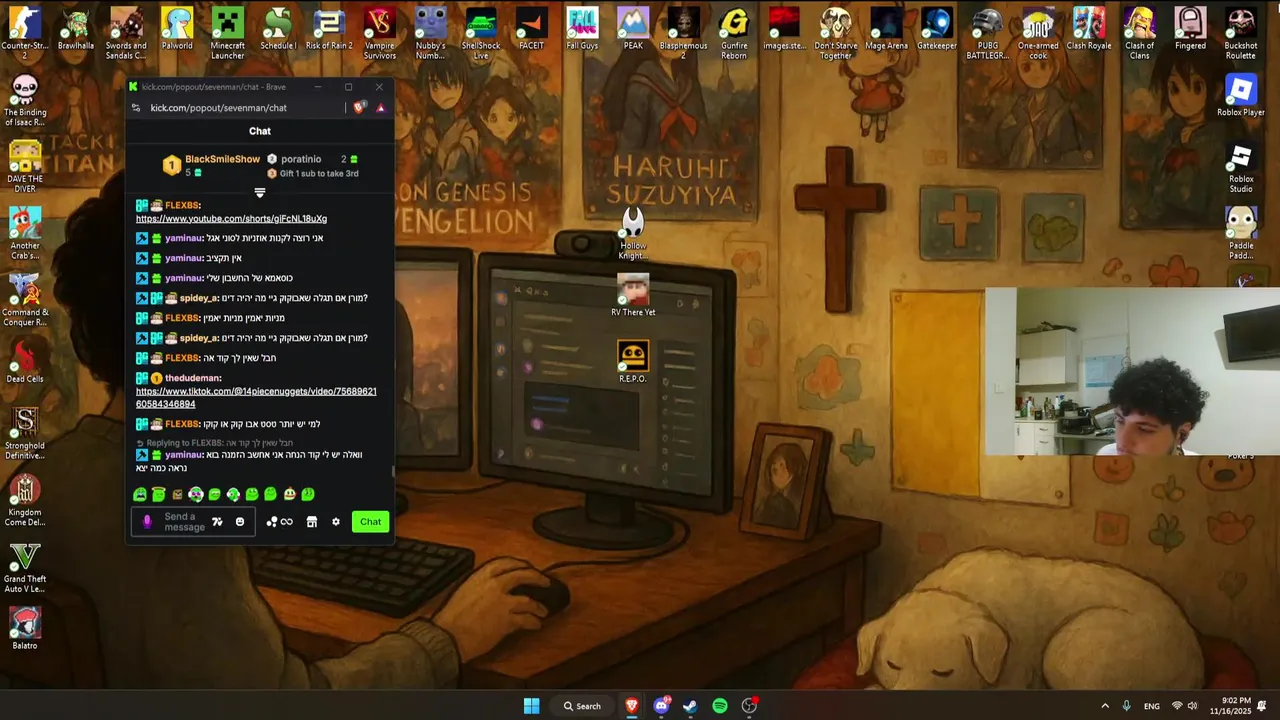Open Steam from the taskbar
The width and height of the screenshot is (1280, 720).
[690, 706]
